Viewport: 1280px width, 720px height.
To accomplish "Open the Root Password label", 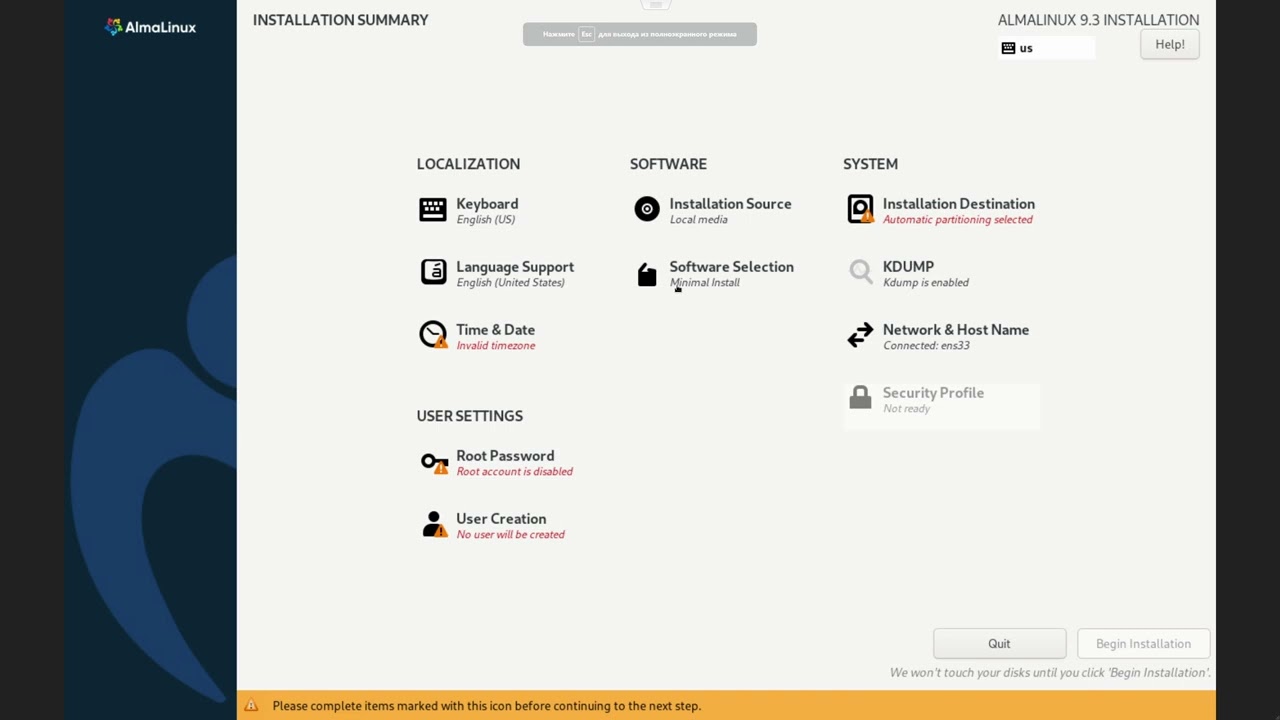I will (x=505, y=456).
